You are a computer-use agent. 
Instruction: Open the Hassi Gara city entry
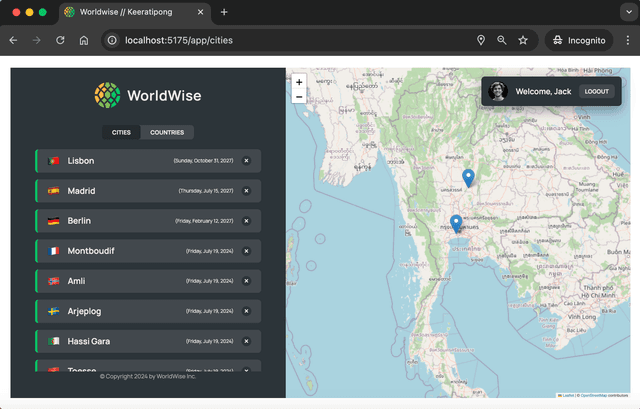(x=140, y=341)
